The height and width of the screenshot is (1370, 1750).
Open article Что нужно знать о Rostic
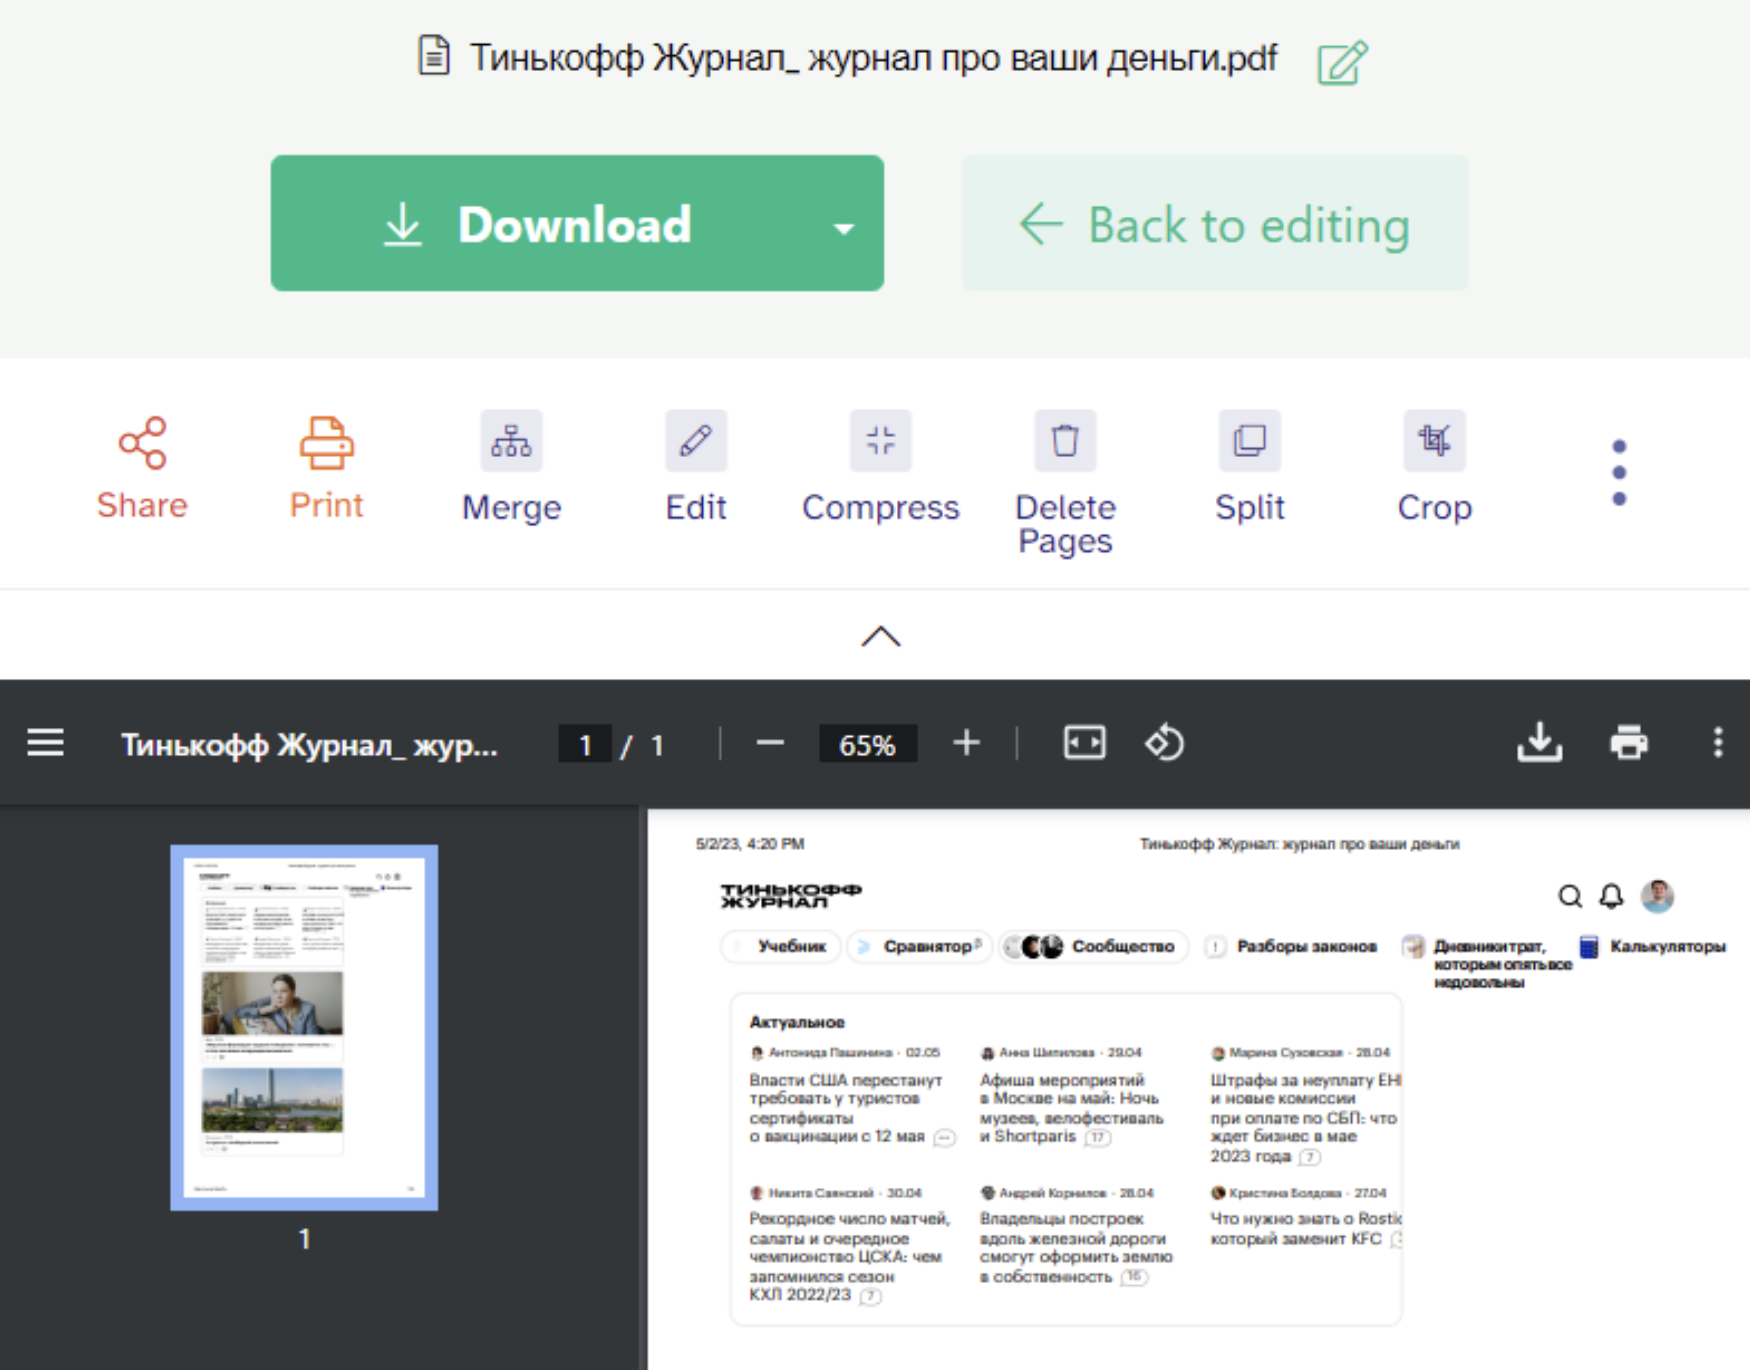pyautogui.click(x=1305, y=1228)
